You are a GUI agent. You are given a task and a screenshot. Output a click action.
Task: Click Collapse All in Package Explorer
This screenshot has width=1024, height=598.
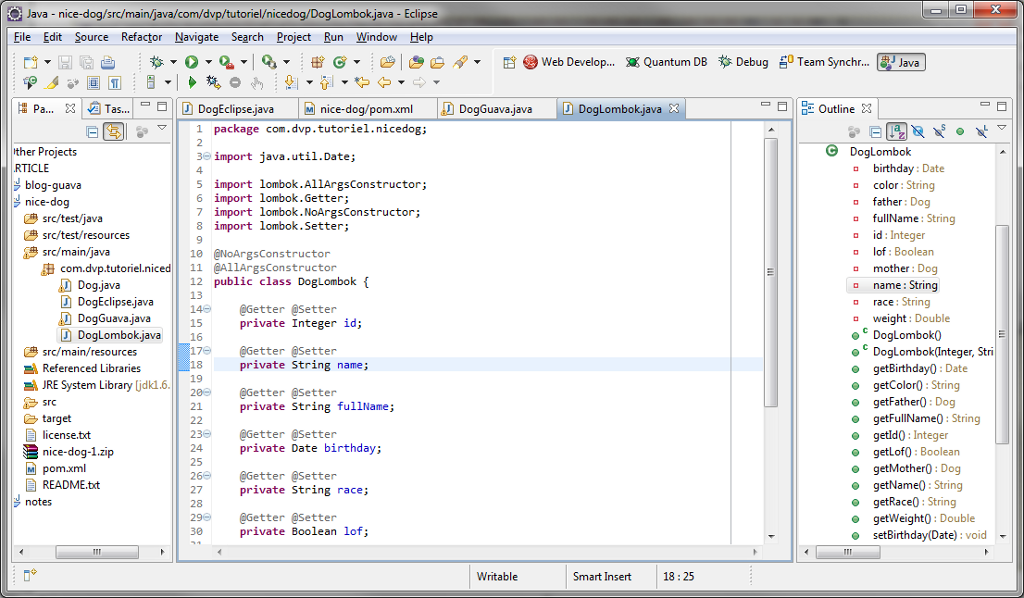(x=92, y=131)
